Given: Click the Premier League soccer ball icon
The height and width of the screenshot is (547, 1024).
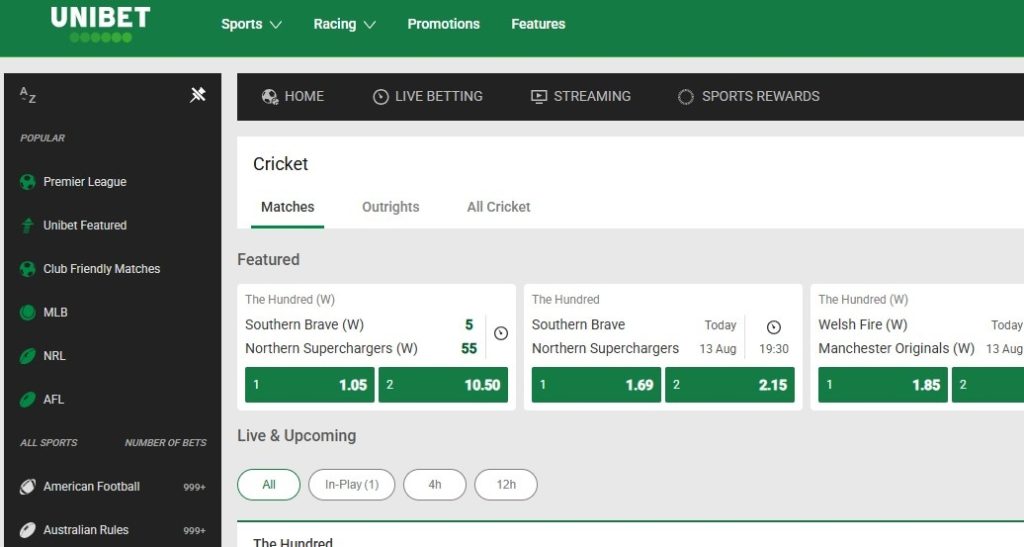Looking at the screenshot, I should (x=27, y=181).
